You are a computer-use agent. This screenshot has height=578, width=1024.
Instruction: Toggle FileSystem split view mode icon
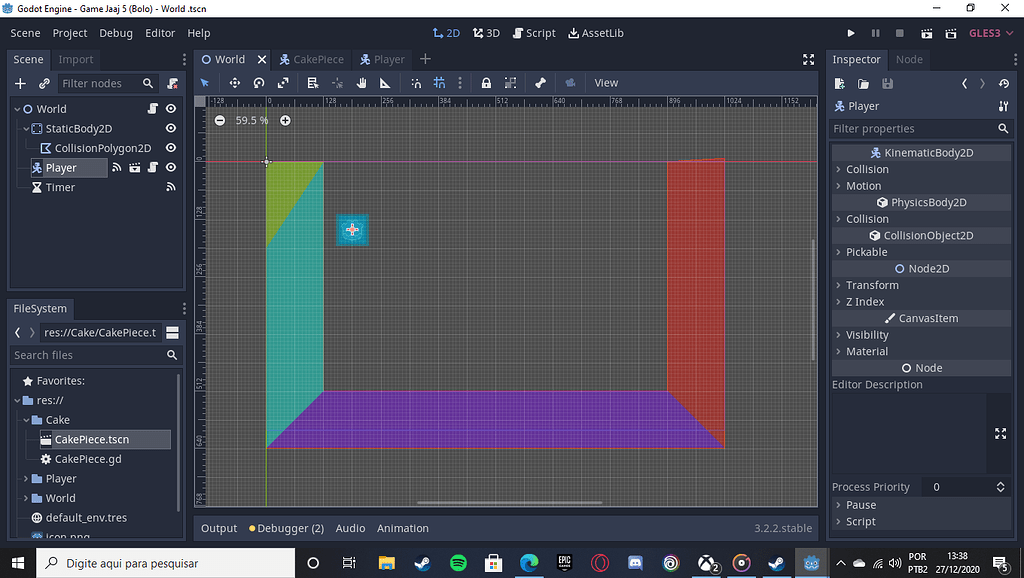pos(172,332)
